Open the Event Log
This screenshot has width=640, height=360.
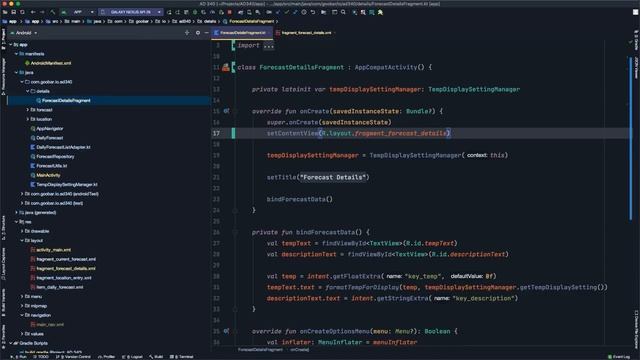(x=620, y=357)
